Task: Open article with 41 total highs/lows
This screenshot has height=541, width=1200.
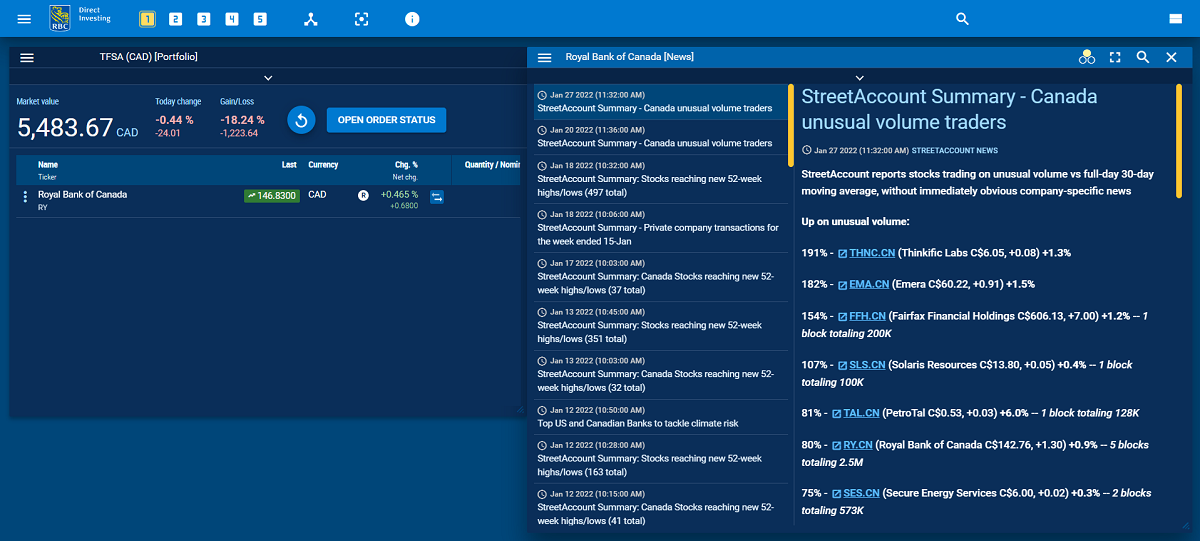Action: coord(660,506)
